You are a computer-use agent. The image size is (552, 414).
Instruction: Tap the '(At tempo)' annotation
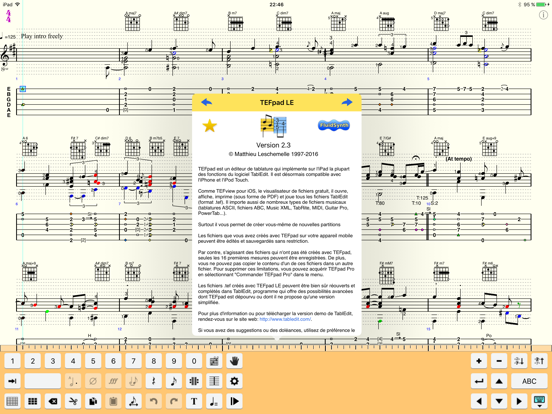point(459,159)
